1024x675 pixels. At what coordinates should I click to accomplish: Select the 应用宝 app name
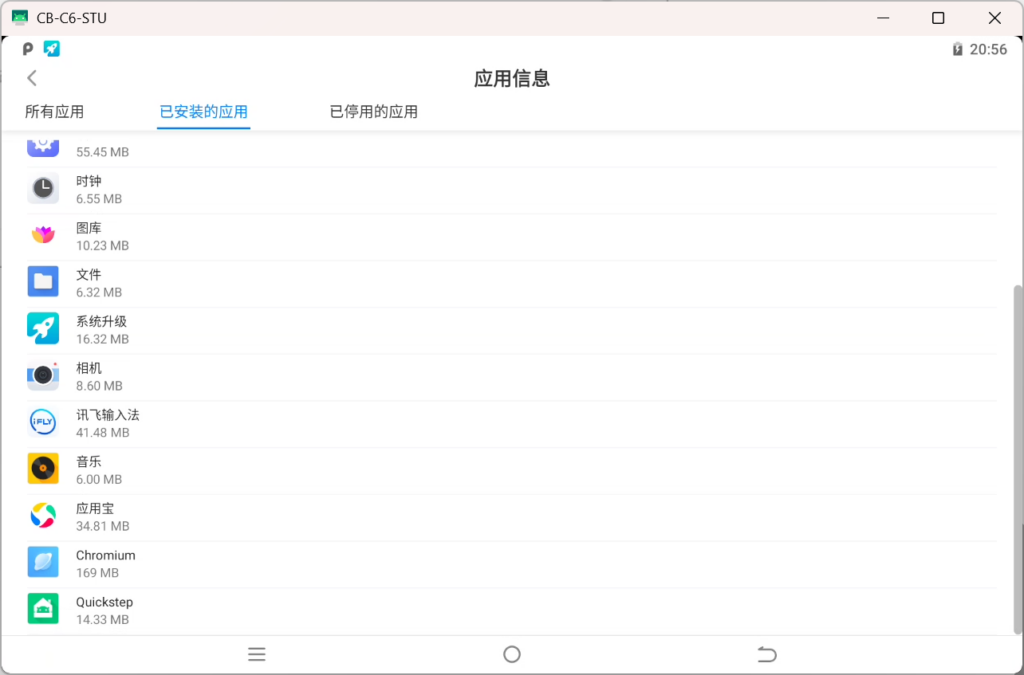(x=95, y=509)
